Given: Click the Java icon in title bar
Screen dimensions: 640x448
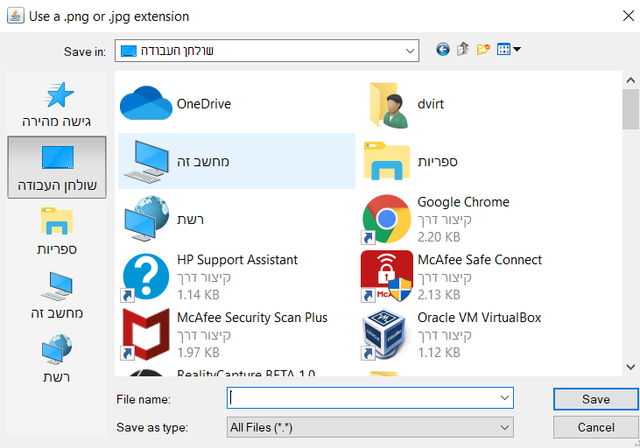Looking at the screenshot, I should [16, 16].
